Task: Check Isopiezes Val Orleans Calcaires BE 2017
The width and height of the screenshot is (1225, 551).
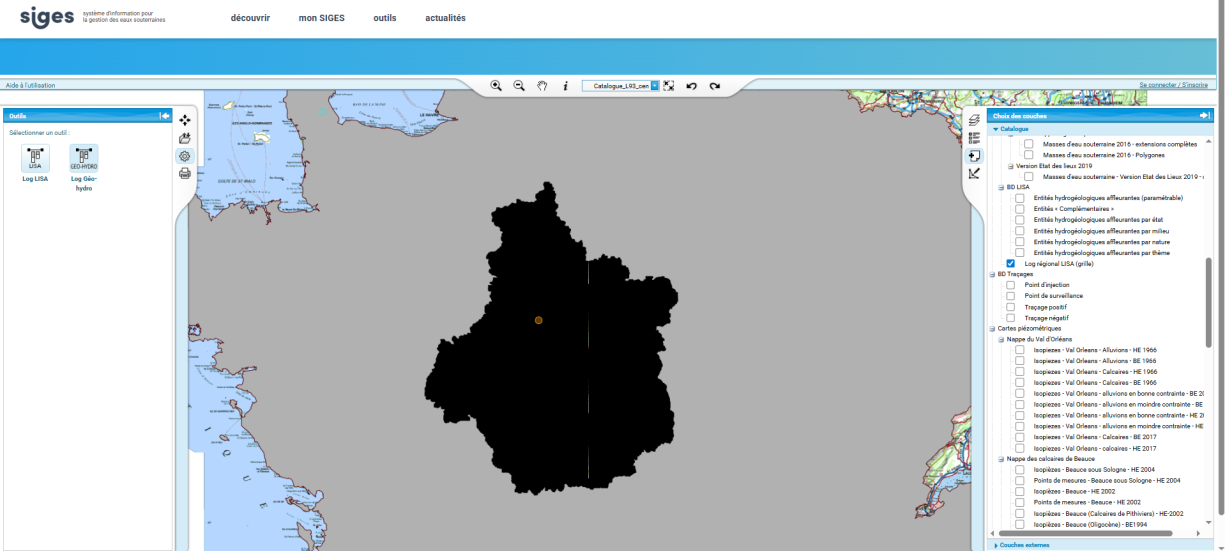Action: (x=1020, y=437)
